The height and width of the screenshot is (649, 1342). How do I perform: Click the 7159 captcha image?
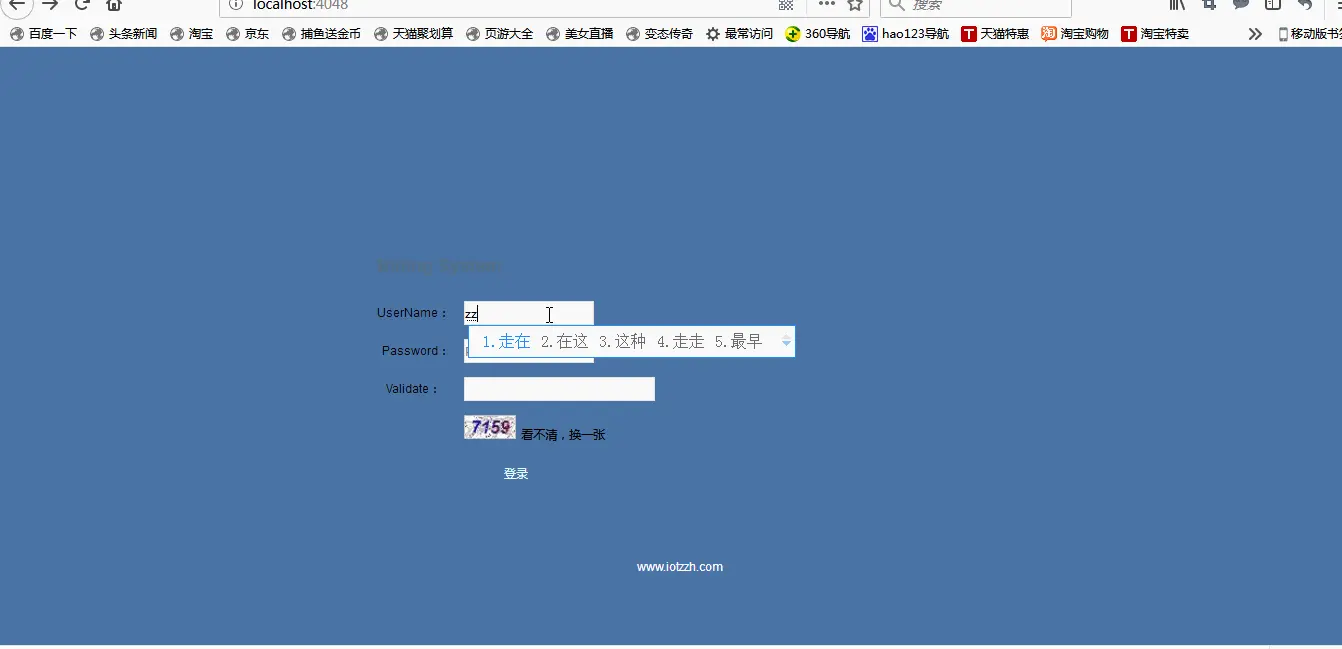pyautogui.click(x=490, y=427)
